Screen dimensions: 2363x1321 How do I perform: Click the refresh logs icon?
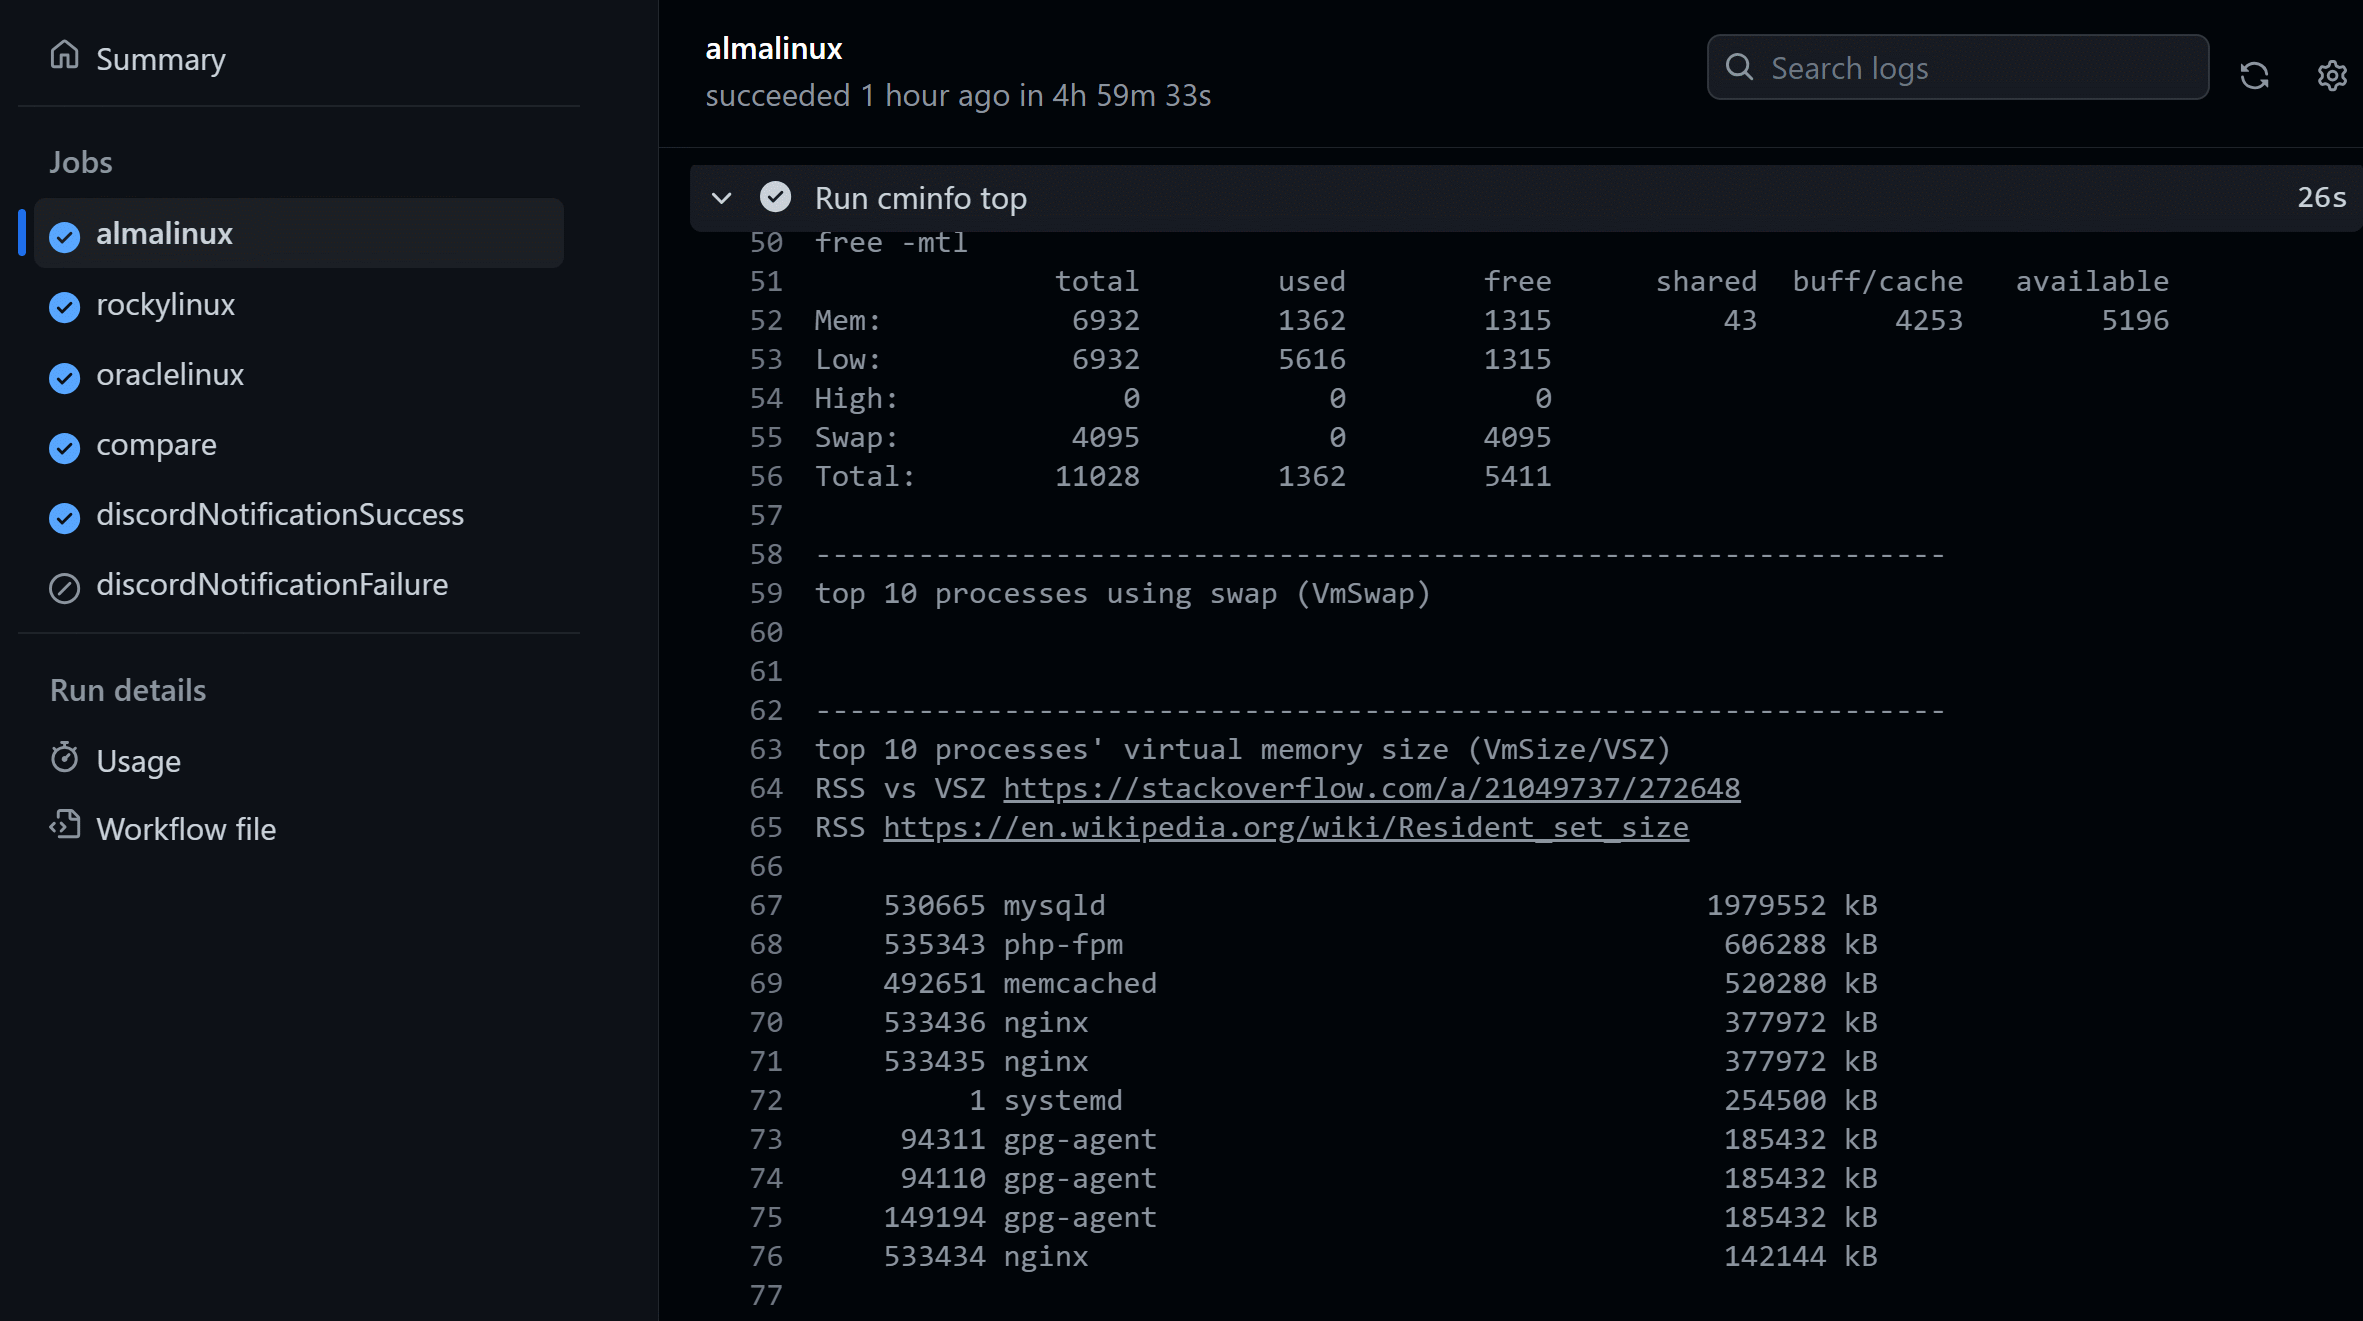[x=2254, y=75]
